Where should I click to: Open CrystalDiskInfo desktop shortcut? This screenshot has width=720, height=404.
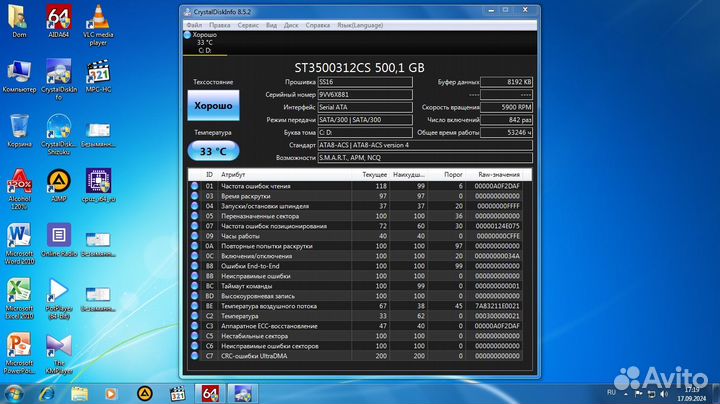tap(59, 79)
